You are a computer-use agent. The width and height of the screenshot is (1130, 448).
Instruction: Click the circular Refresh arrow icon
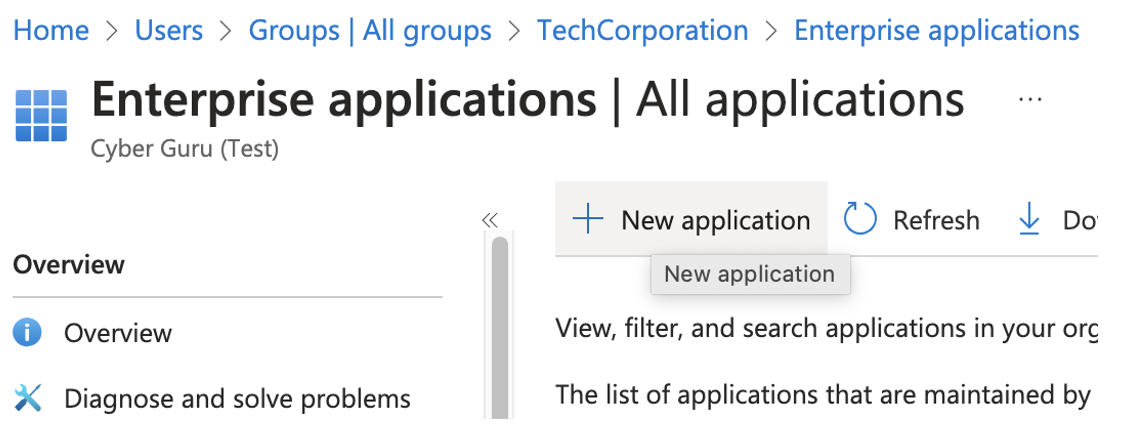tap(860, 219)
